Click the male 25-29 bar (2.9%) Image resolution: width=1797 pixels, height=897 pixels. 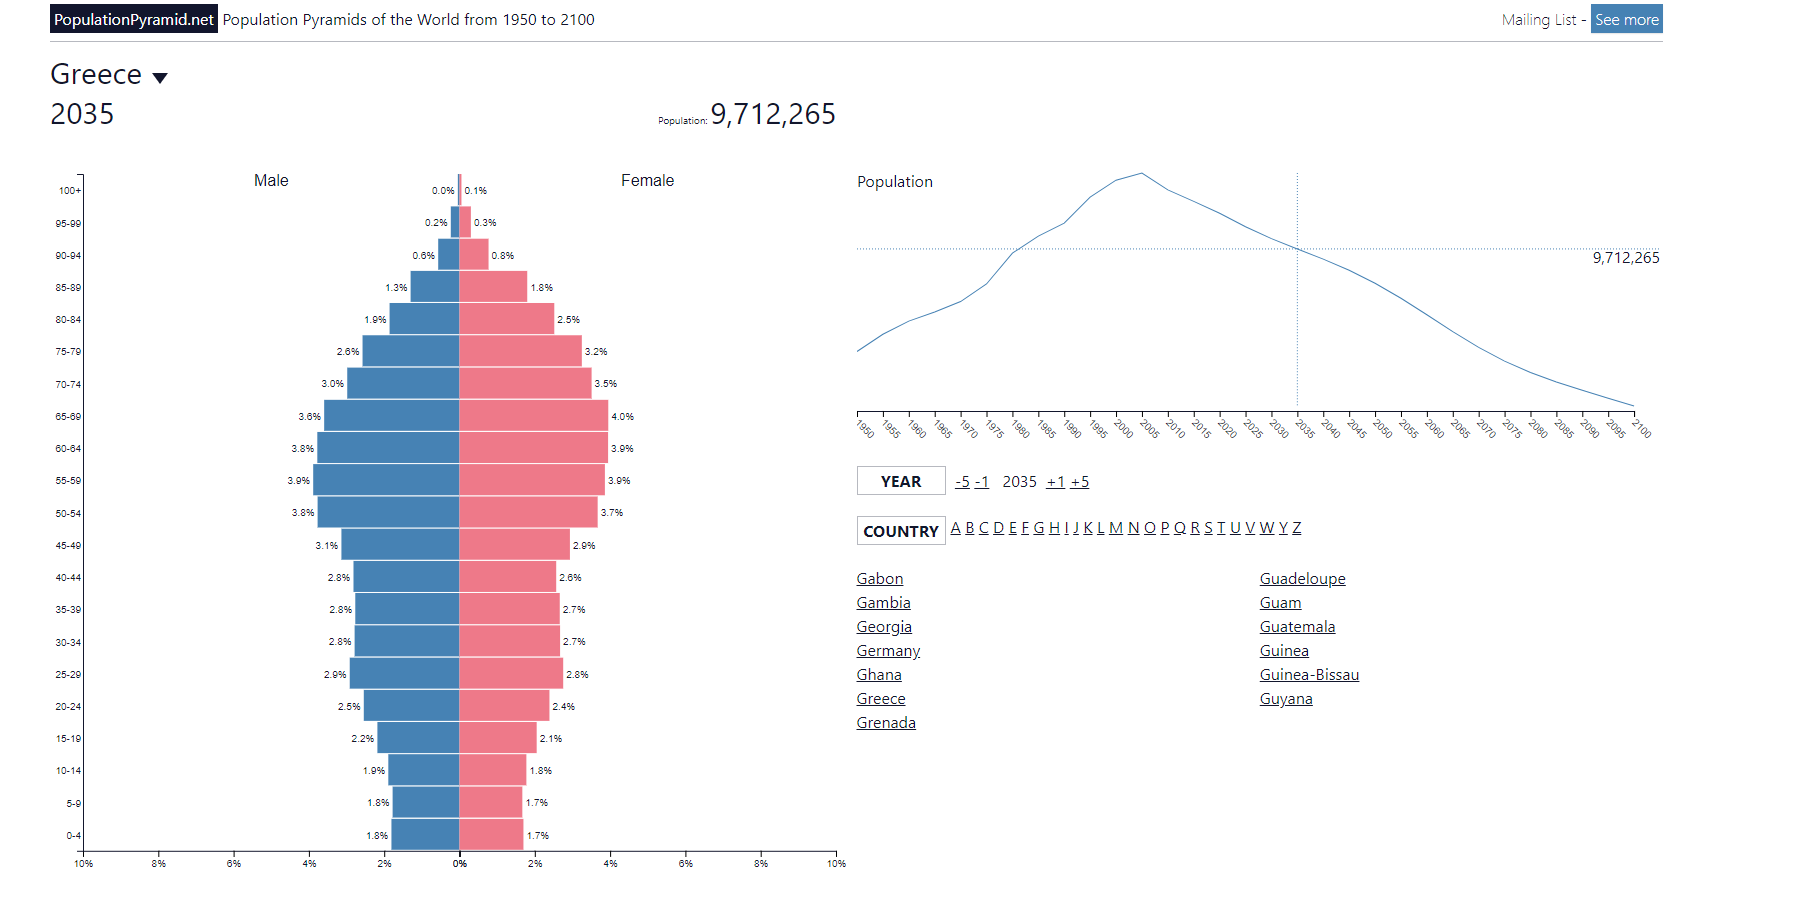(404, 674)
